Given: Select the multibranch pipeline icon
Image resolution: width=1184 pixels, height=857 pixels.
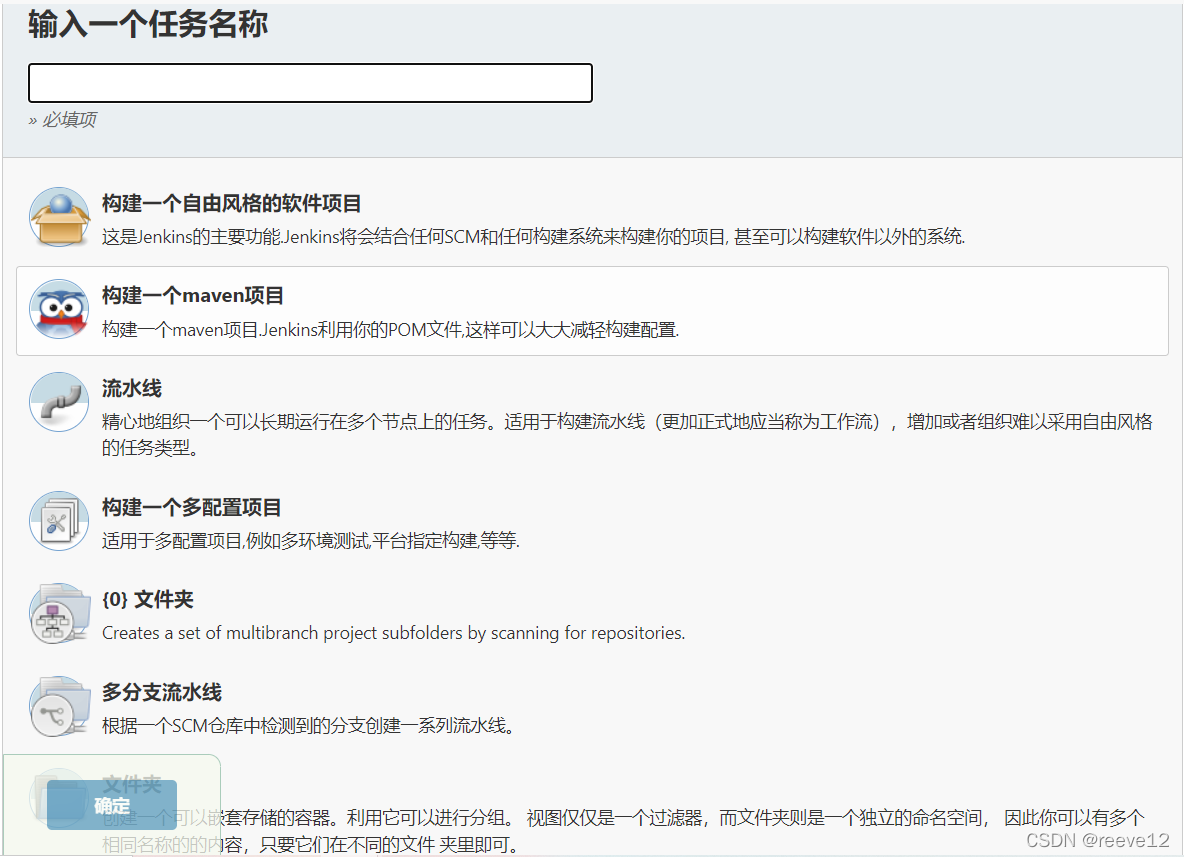Looking at the screenshot, I should coord(60,706).
